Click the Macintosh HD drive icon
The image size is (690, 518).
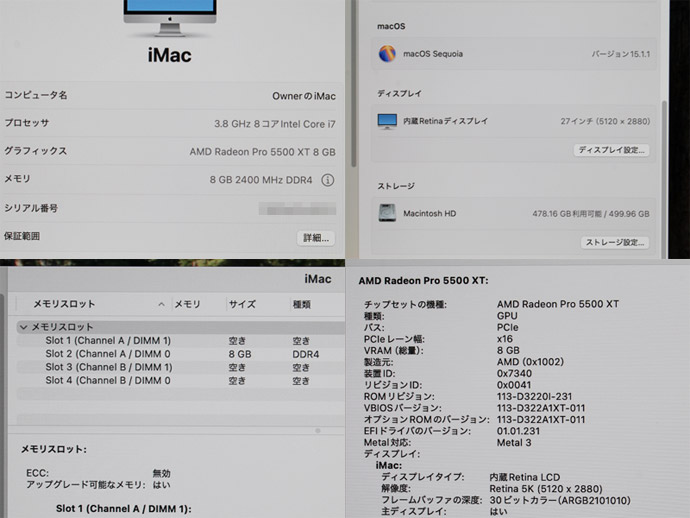pos(387,213)
